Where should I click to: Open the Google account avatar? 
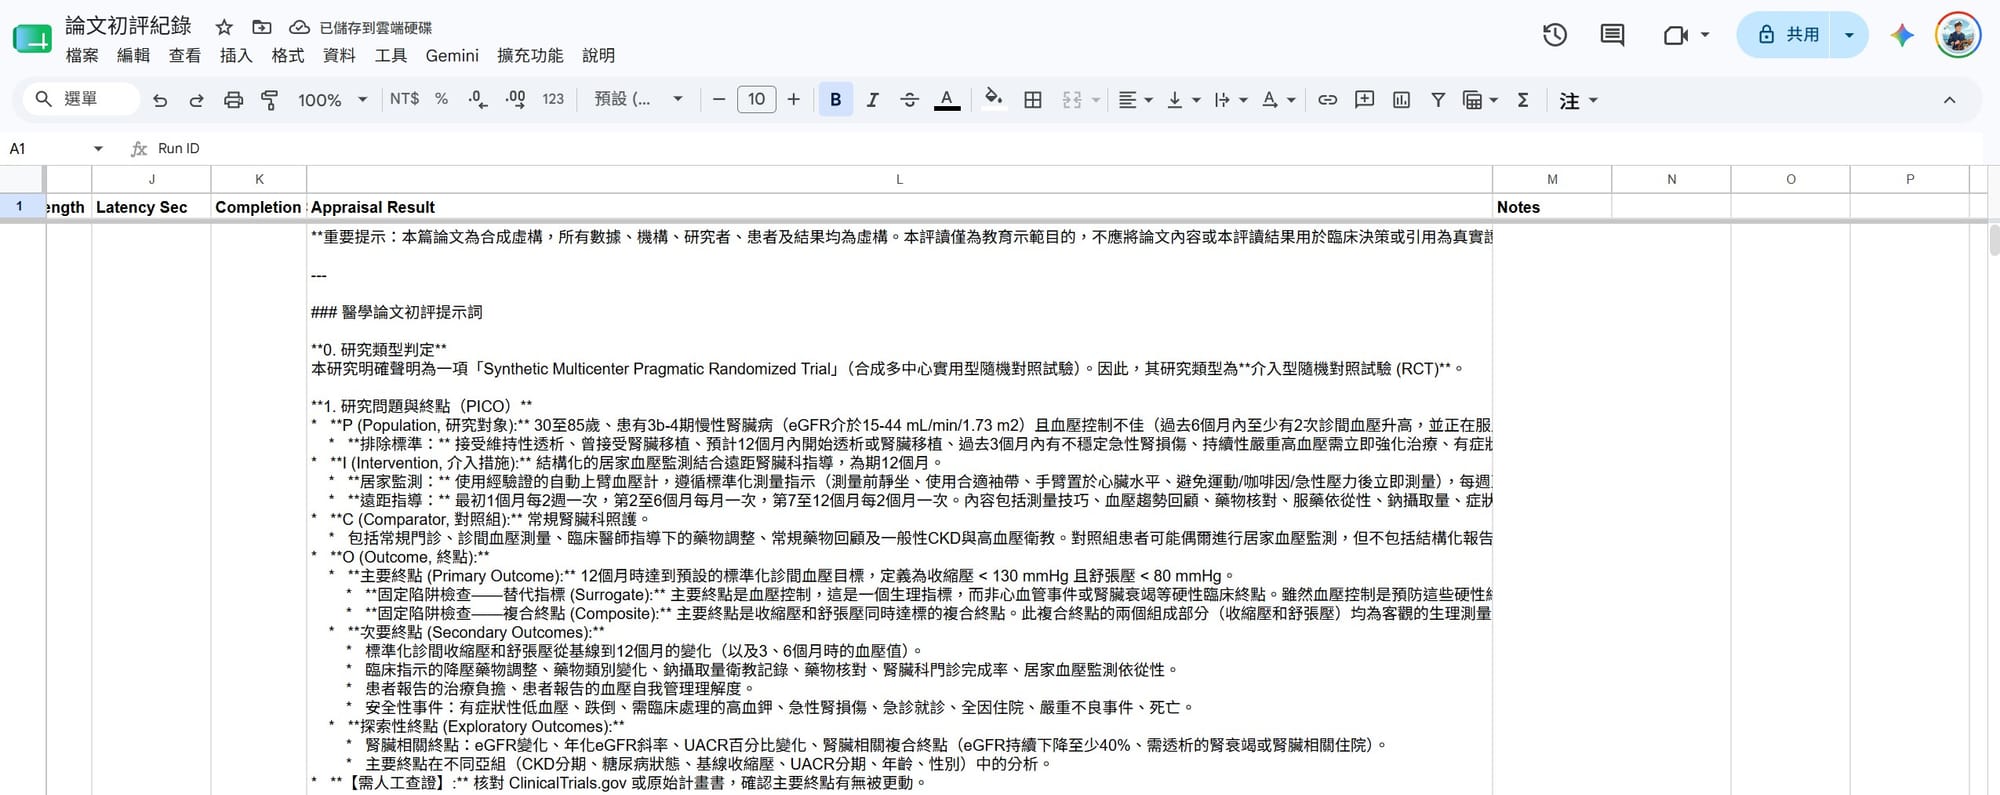click(1958, 35)
